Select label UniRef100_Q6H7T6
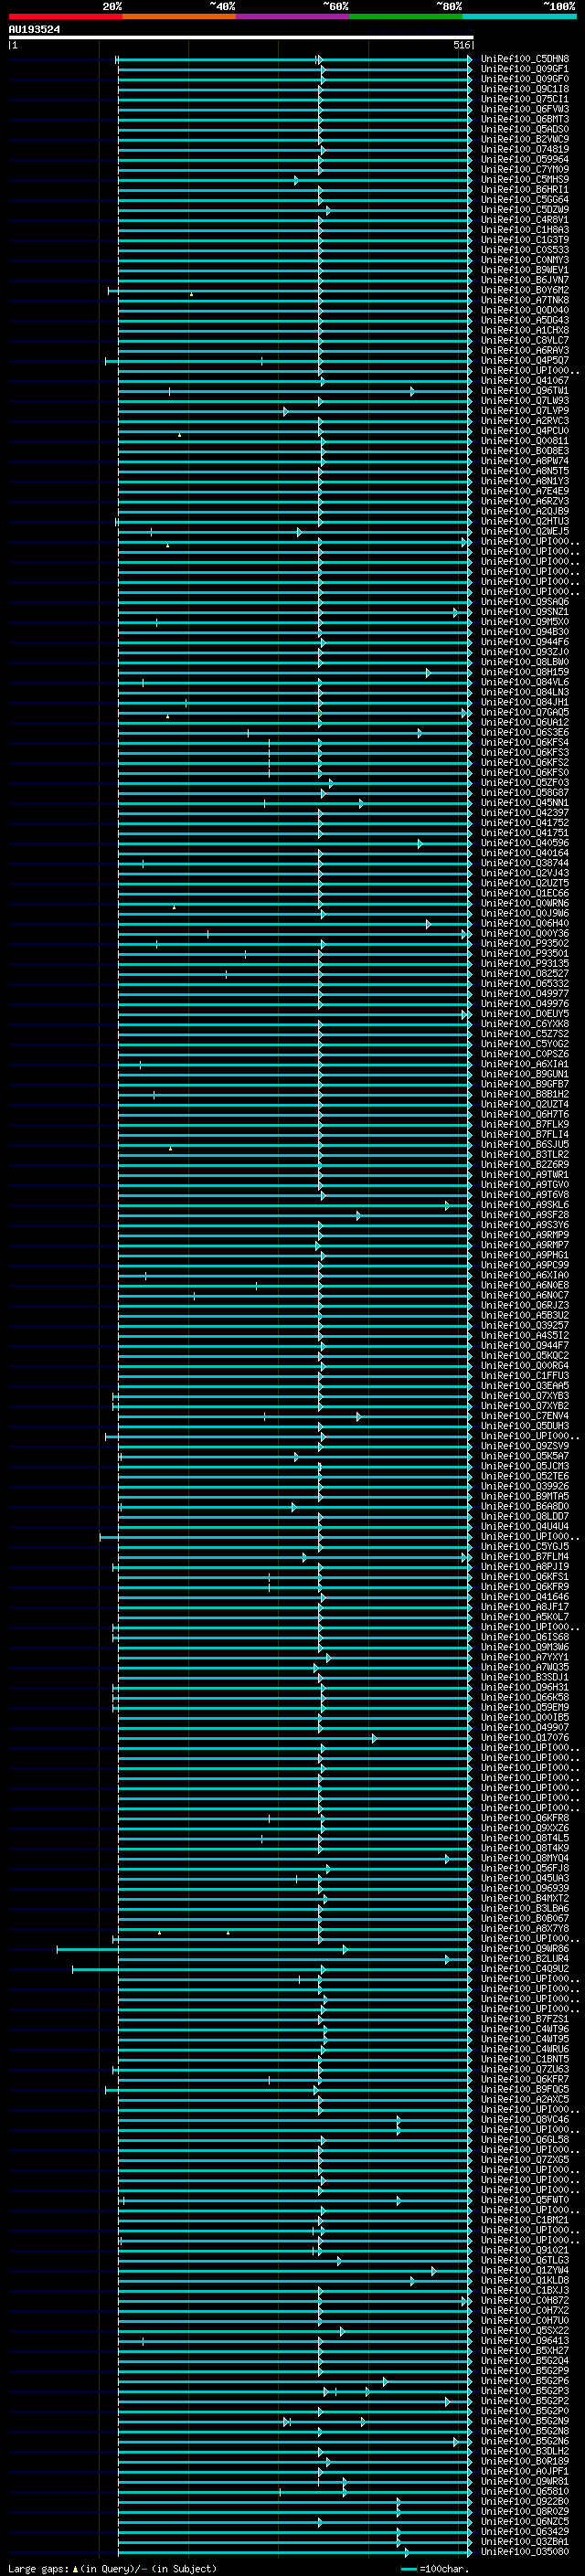 525,1114
